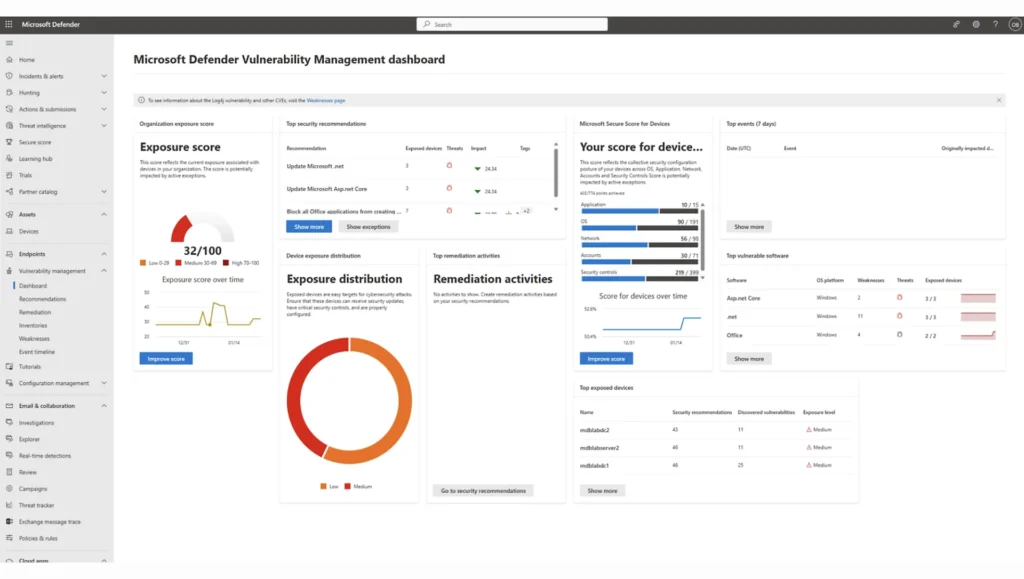The width and height of the screenshot is (1024, 579).
Task: Click the Hunting icon in the sidebar
Action: [9, 93]
